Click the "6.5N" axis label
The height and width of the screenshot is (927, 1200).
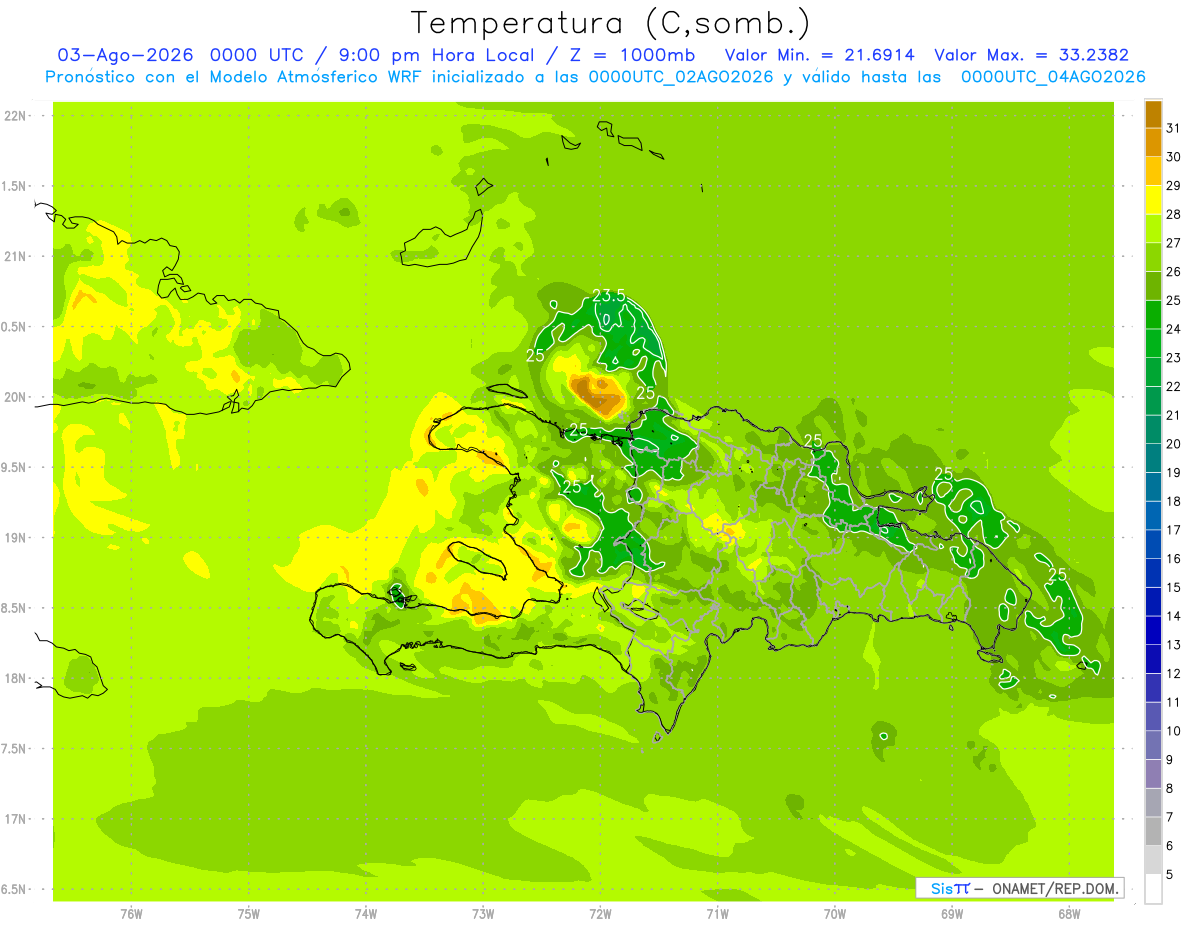[x=14, y=889]
